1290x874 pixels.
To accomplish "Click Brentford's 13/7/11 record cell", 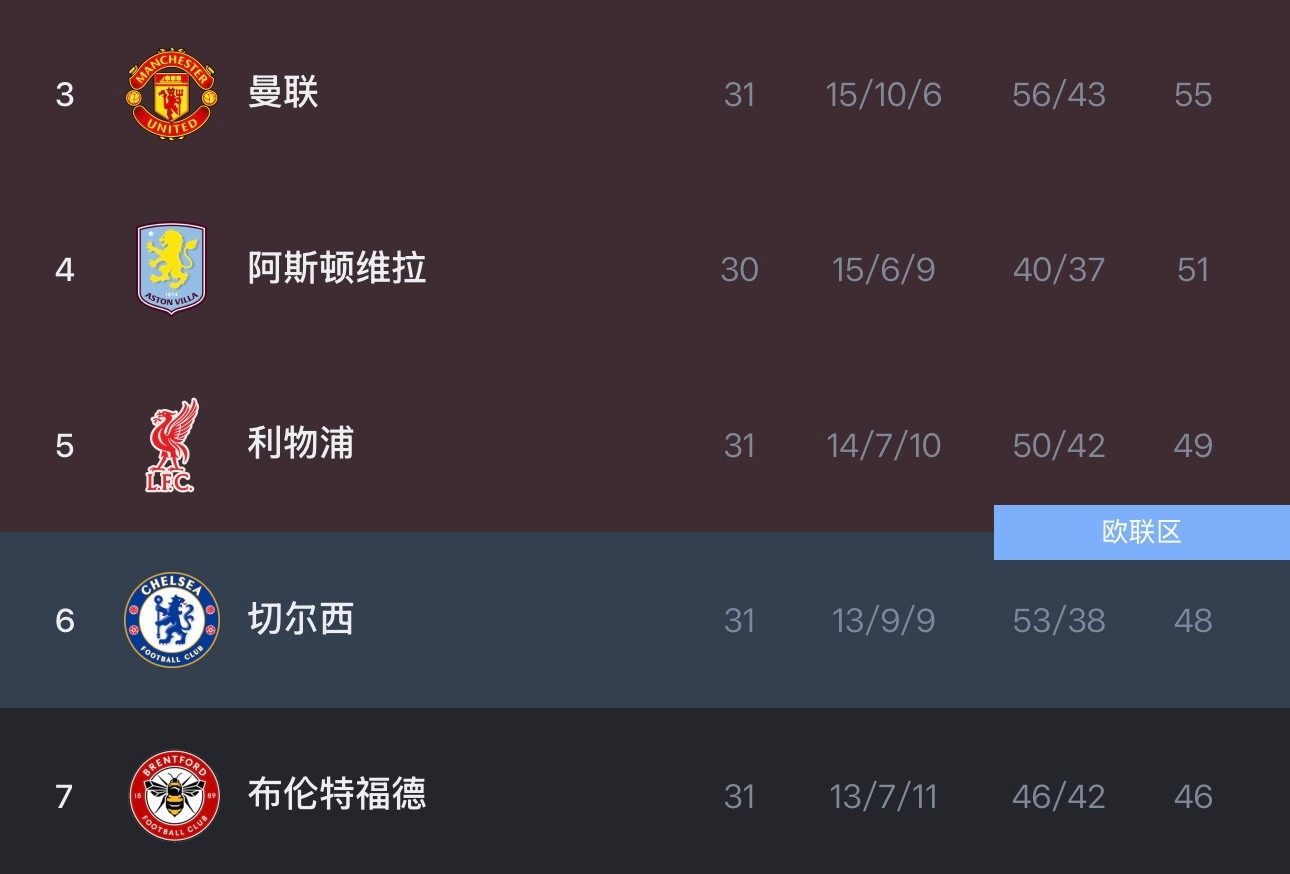I will pos(883,796).
